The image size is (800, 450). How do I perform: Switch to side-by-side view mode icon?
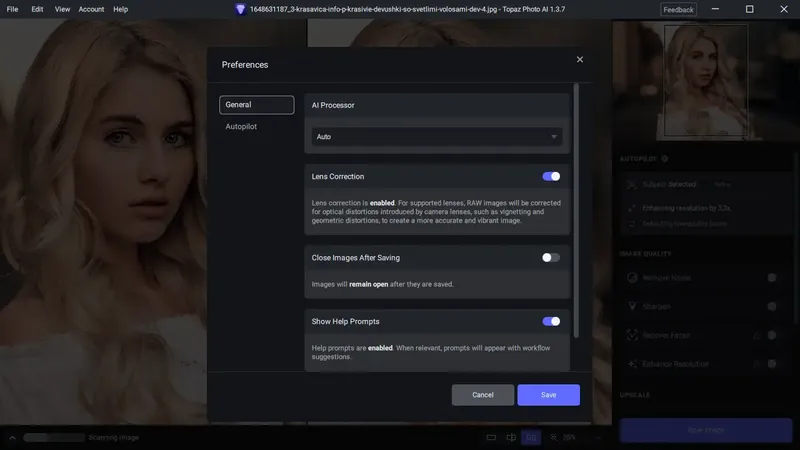[x=531, y=437]
